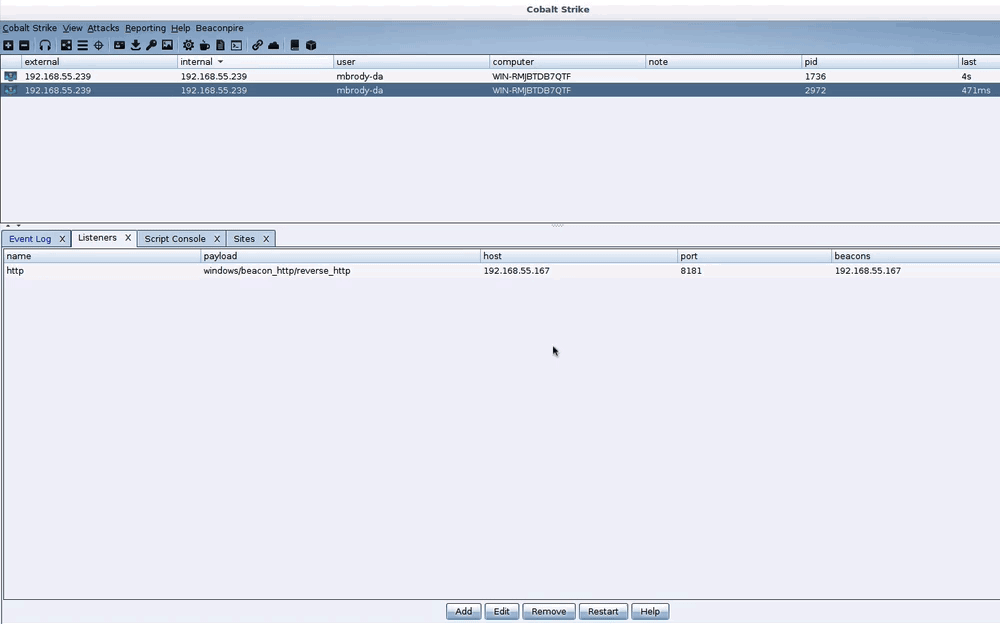Viewport: 1000px width, 624px height.
Task: Switch to Pivot Graph view icon
Action: point(66,45)
